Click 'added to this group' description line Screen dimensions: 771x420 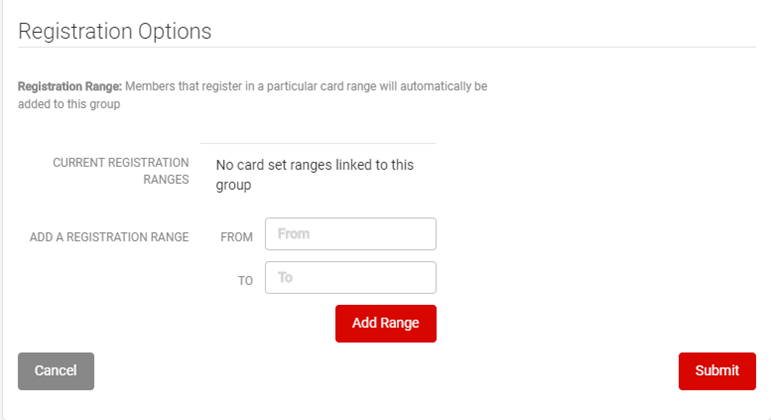tap(69, 104)
